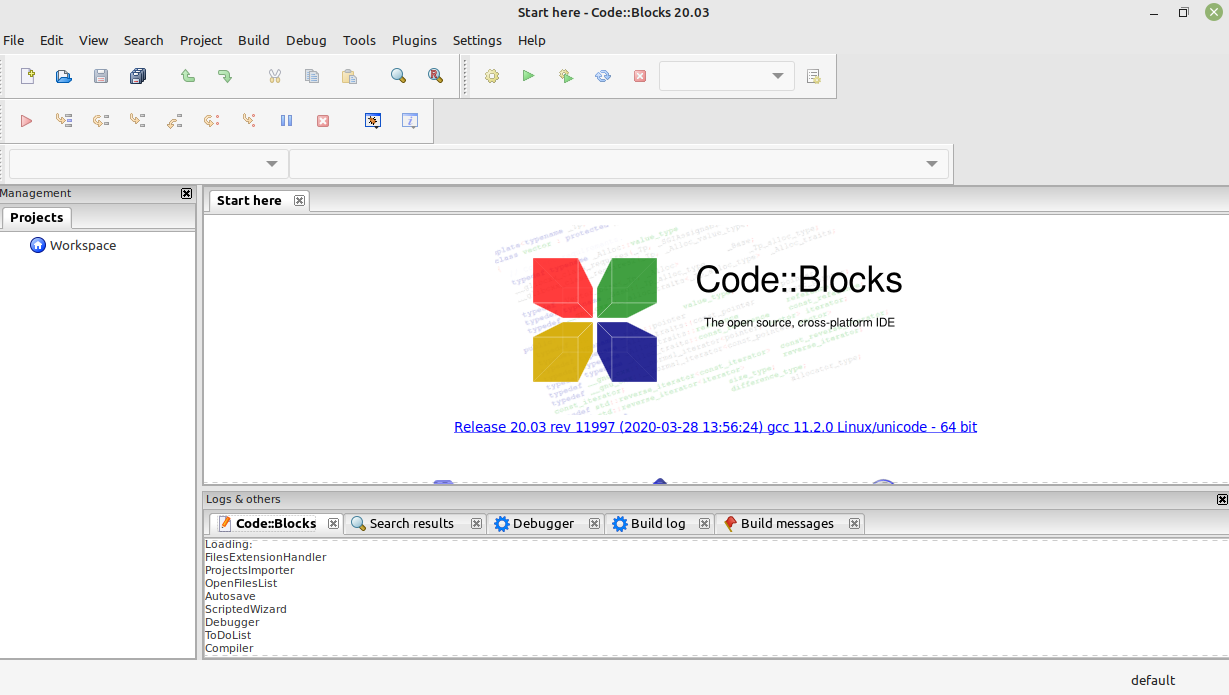Screen dimensions: 1229x695
Task: Close the Management panel
Action: click(x=186, y=193)
